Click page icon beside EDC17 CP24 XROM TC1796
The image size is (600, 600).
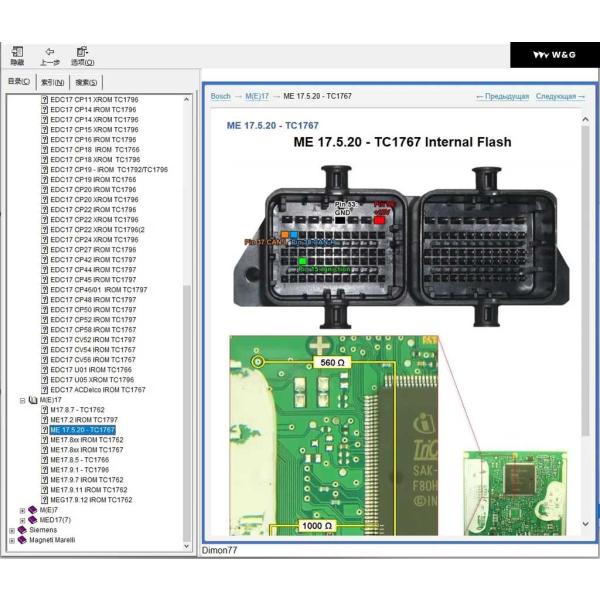click(x=45, y=240)
